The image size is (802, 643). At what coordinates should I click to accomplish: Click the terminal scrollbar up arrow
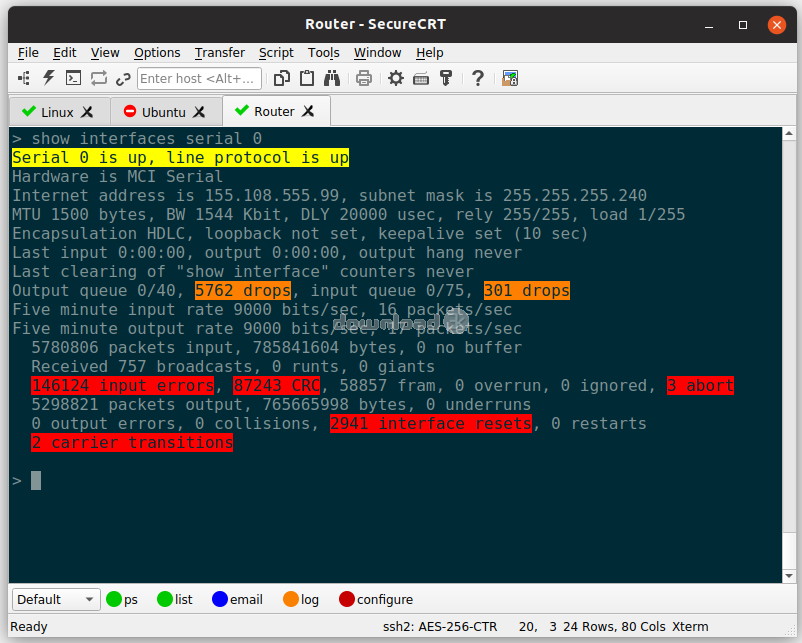(x=789, y=134)
